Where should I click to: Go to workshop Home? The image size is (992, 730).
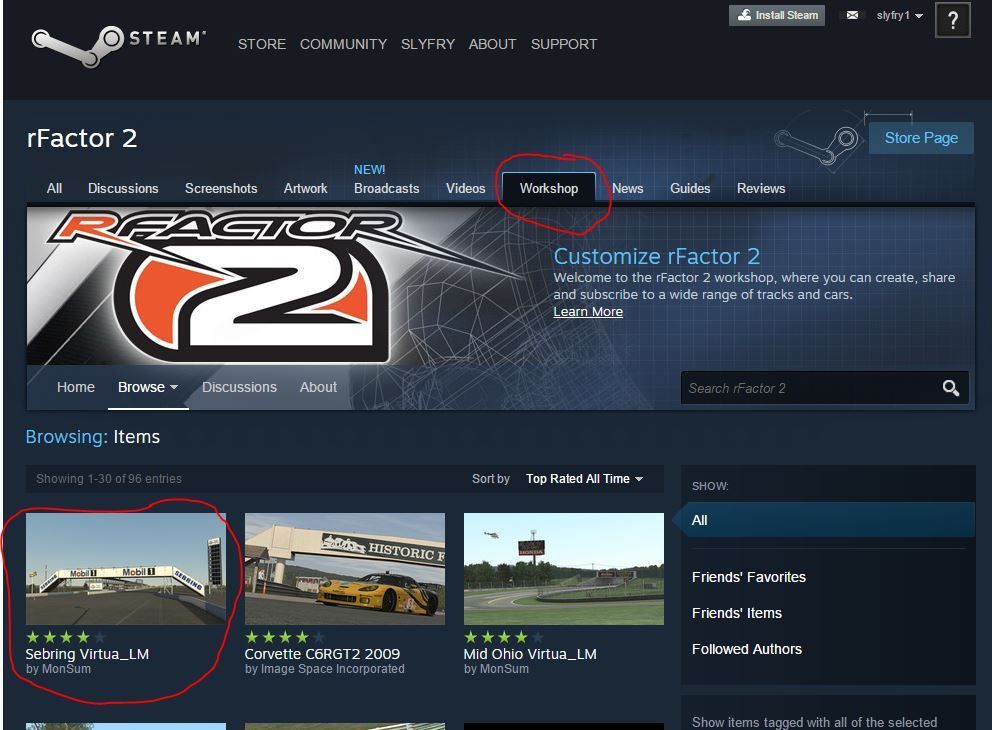pyautogui.click(x=76, y=387)
